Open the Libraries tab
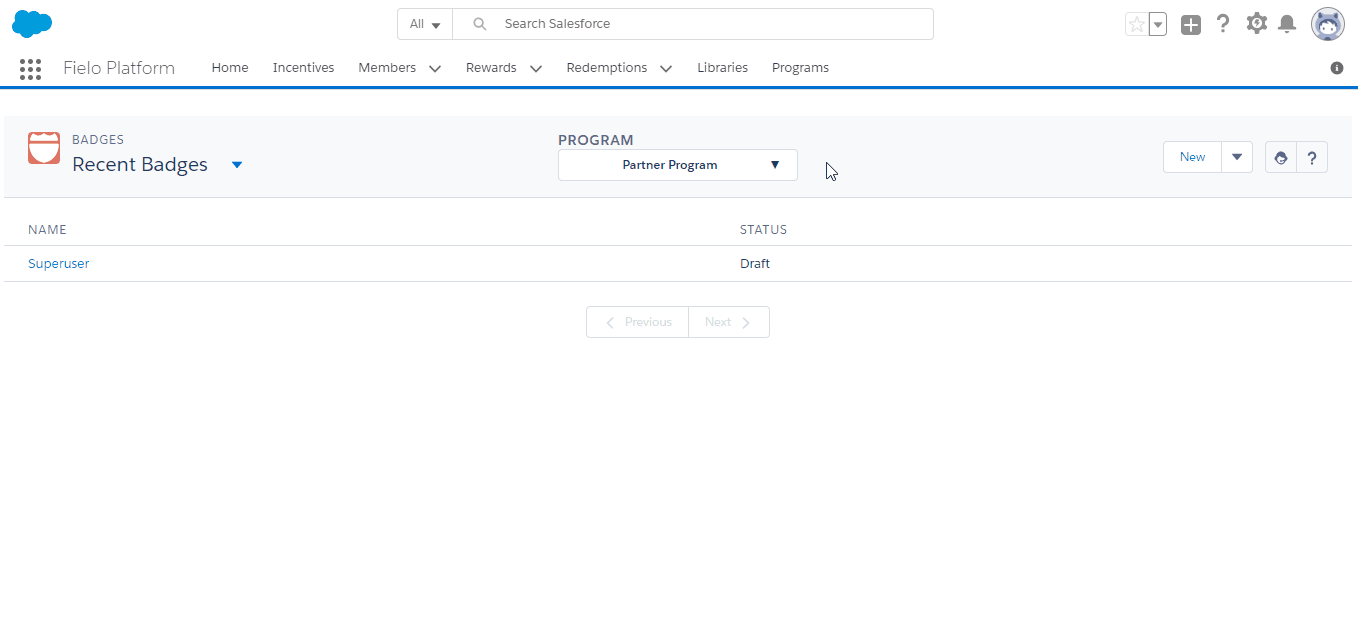The height and width of the screenshot is (627, 1358). [x=722, y=68]
